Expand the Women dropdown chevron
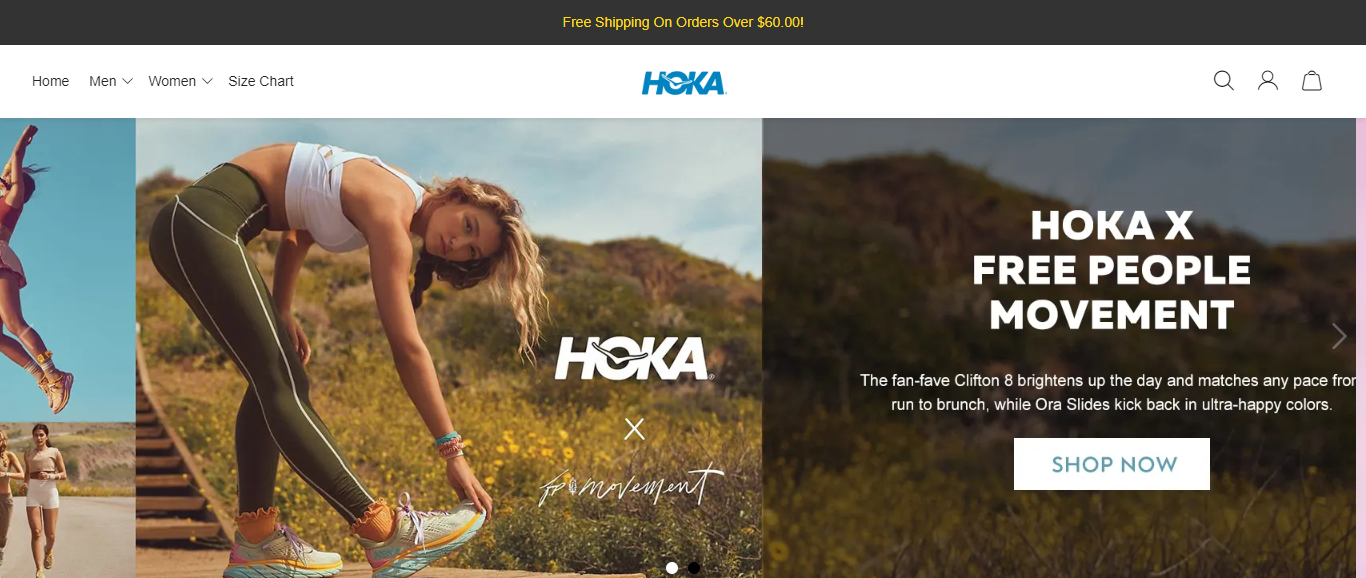1366x578 pixels. [x=207, y=81]
